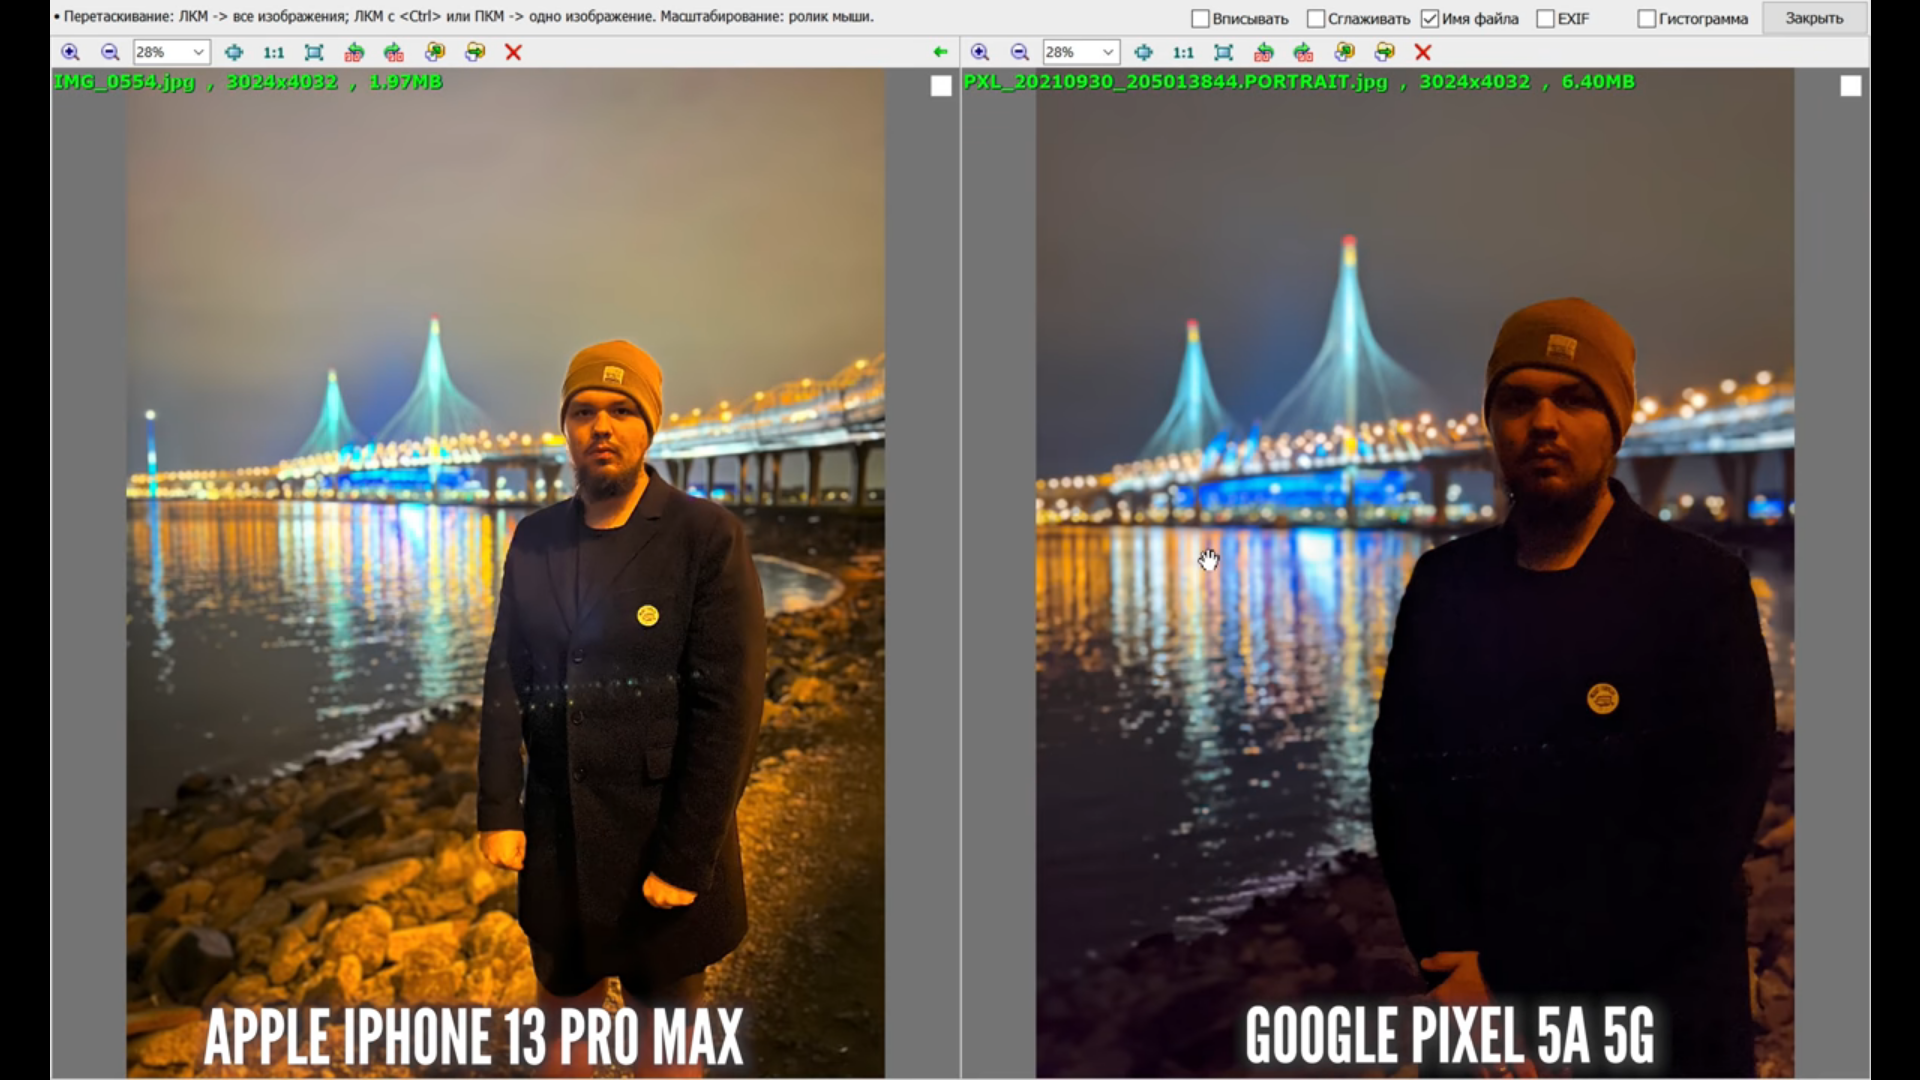Image resolution: width=1920 pixels, height=1080 pixels.
Task: Delete the left image with red X
Action: click(x=514, y=52)
